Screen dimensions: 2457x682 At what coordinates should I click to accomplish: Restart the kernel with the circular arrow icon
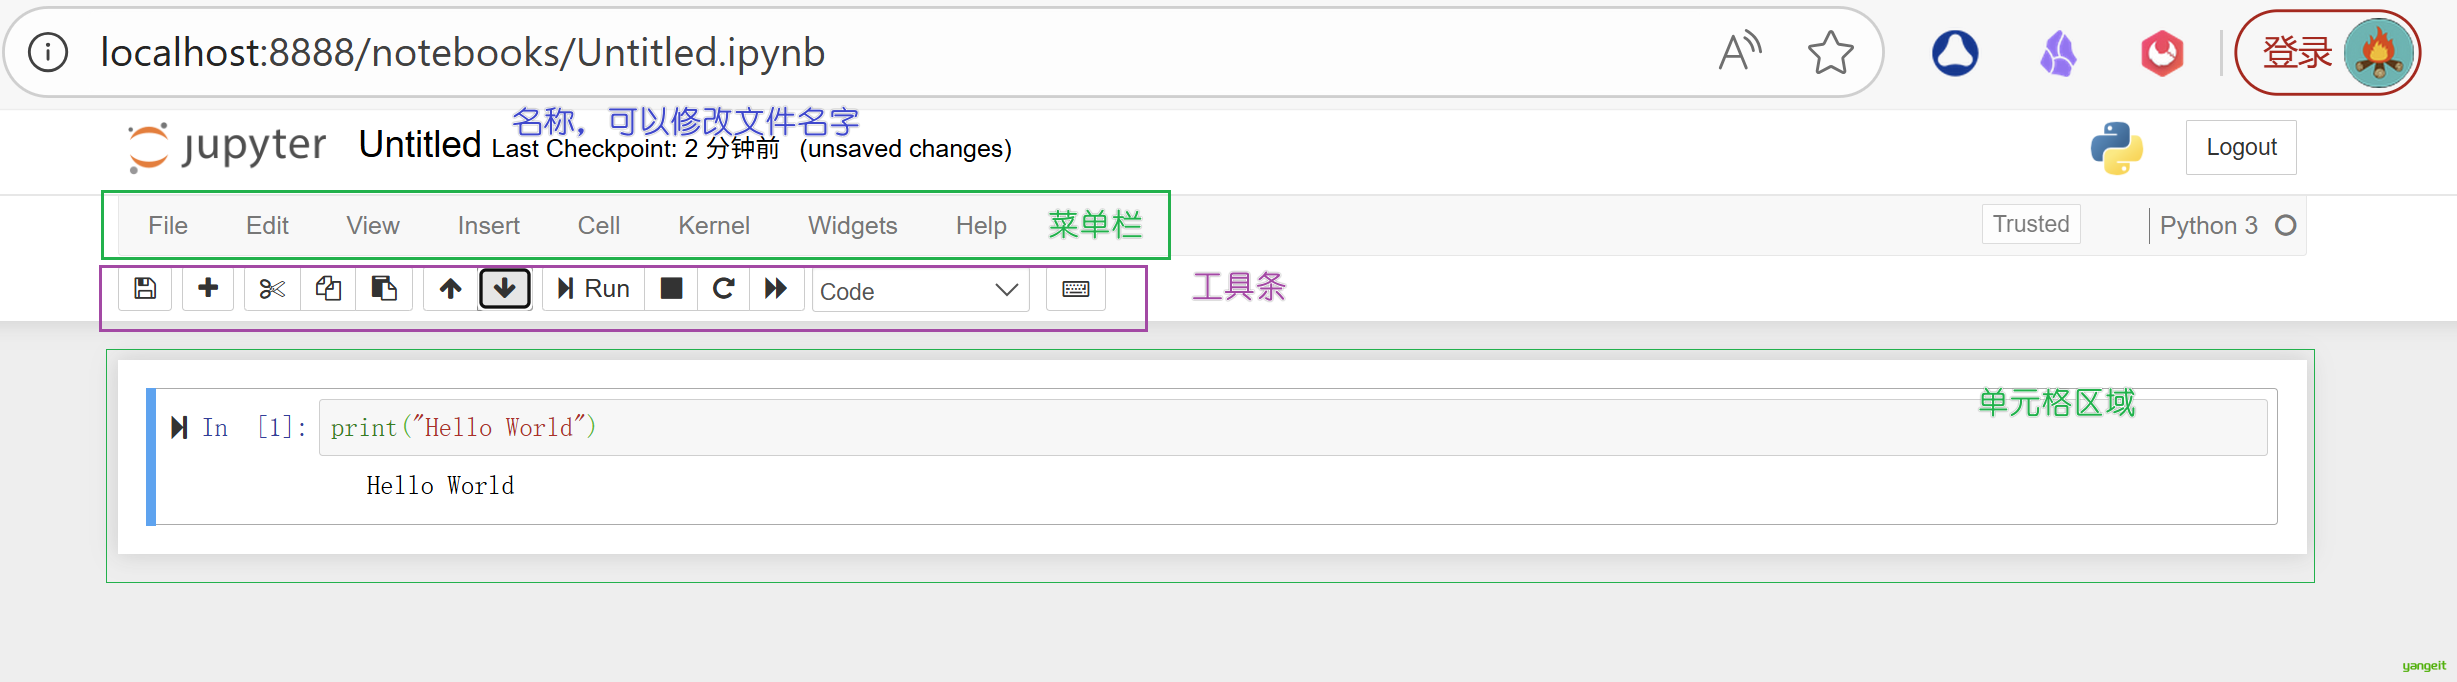[723, 289]
